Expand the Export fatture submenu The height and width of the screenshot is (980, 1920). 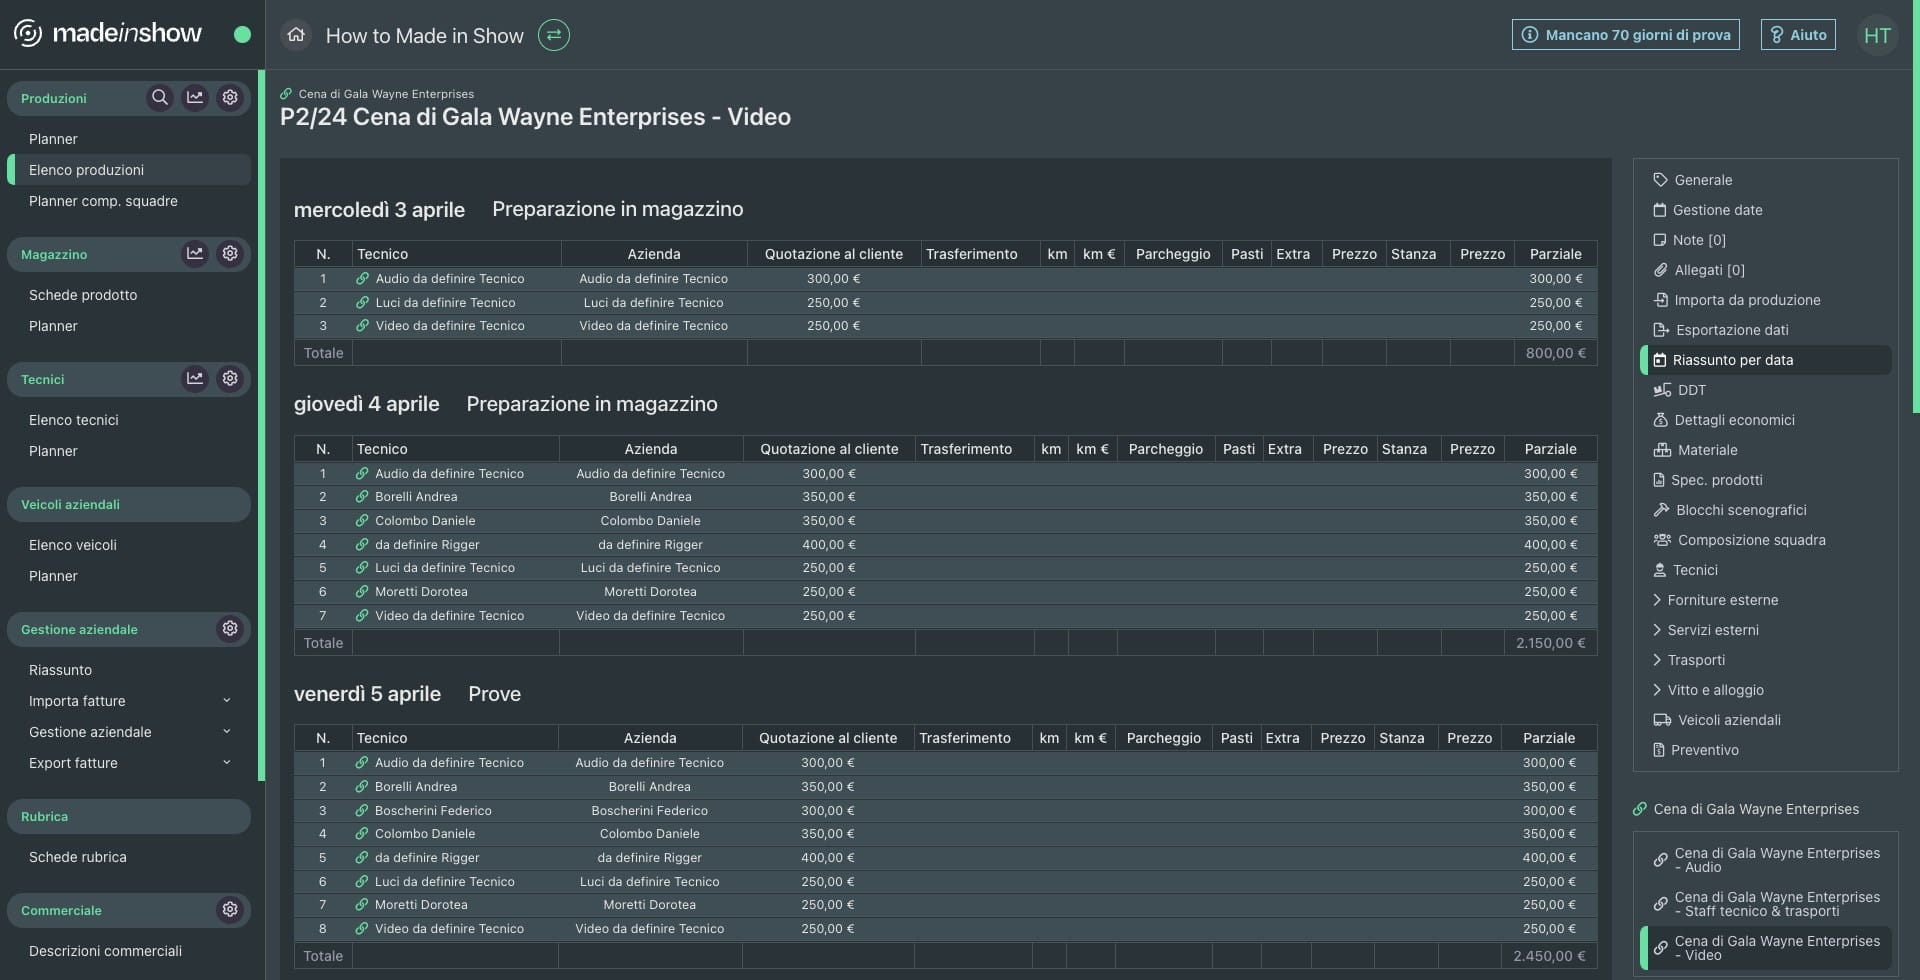[226, 763]
